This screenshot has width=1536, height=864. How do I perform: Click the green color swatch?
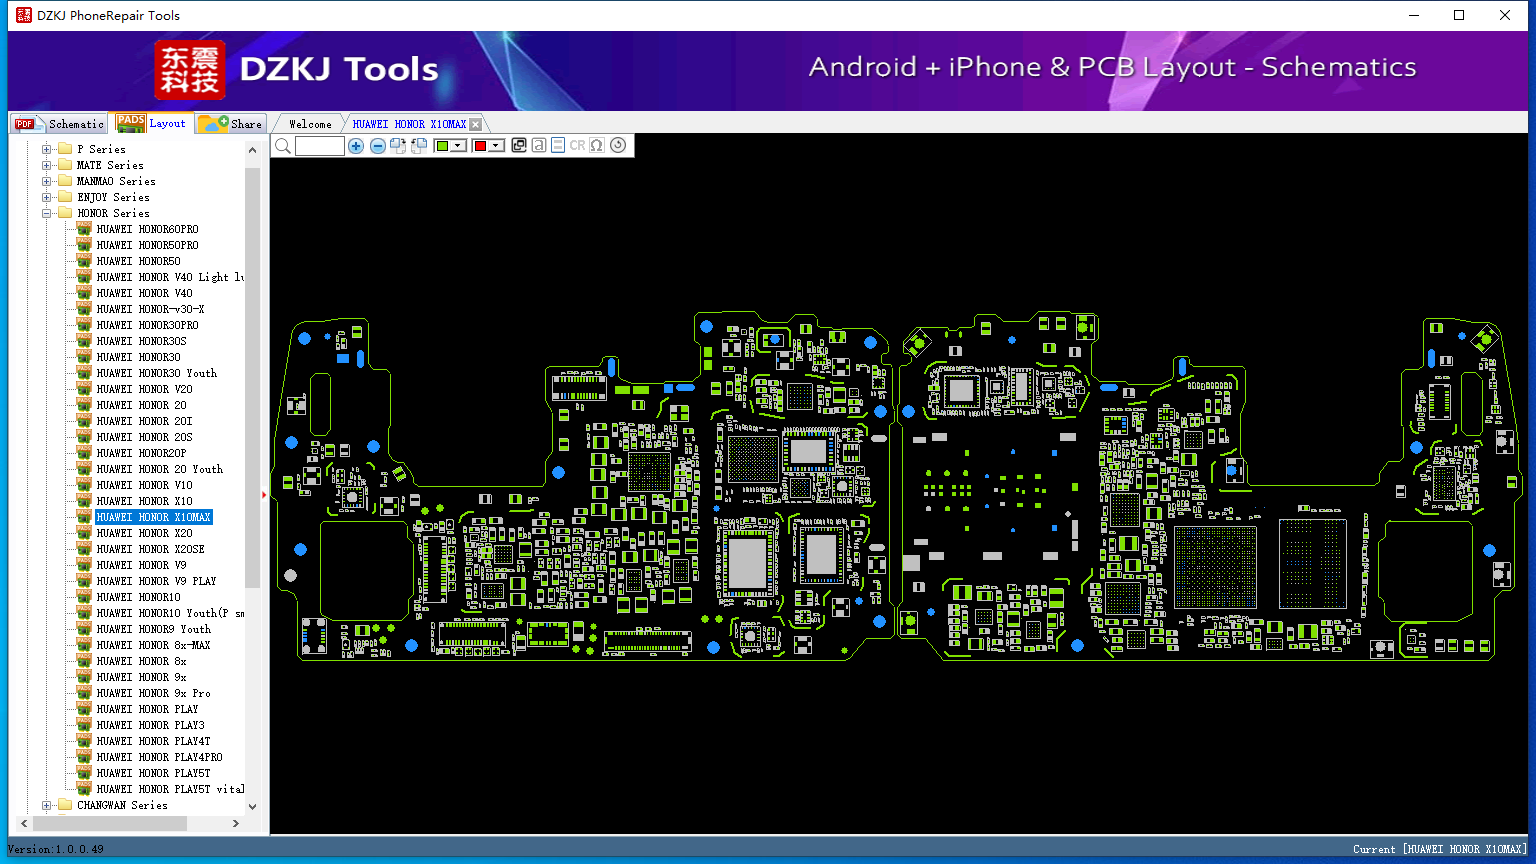[442, 146]
